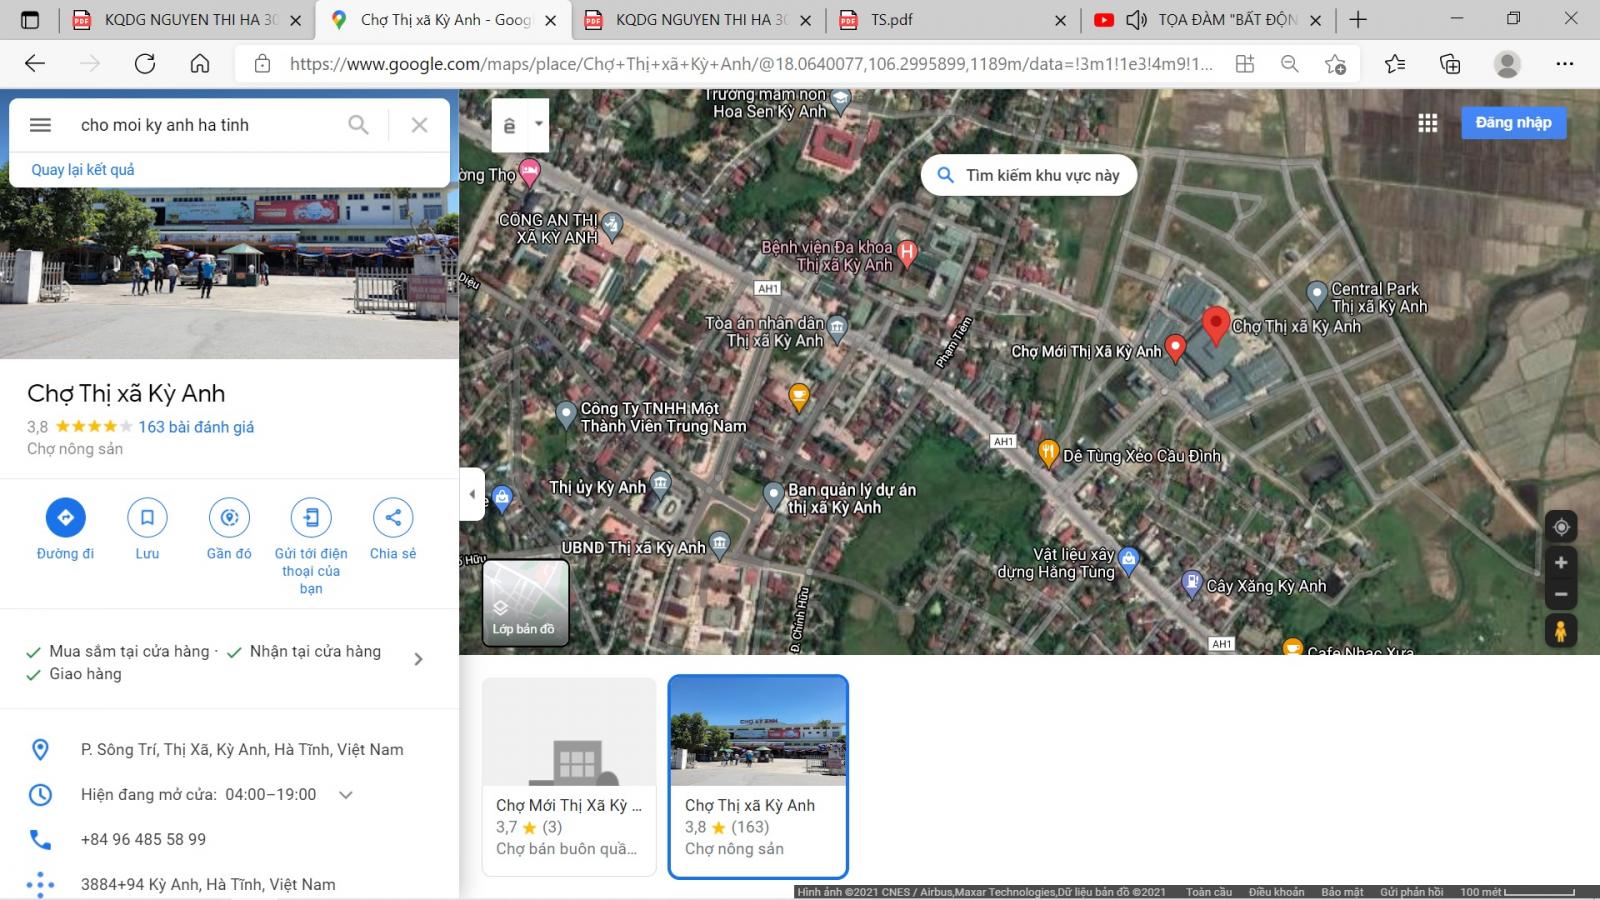Click the Bệnh viện Đa khoa hospital marker
This screenshot has height=900, width=1600.
[907, 252]
